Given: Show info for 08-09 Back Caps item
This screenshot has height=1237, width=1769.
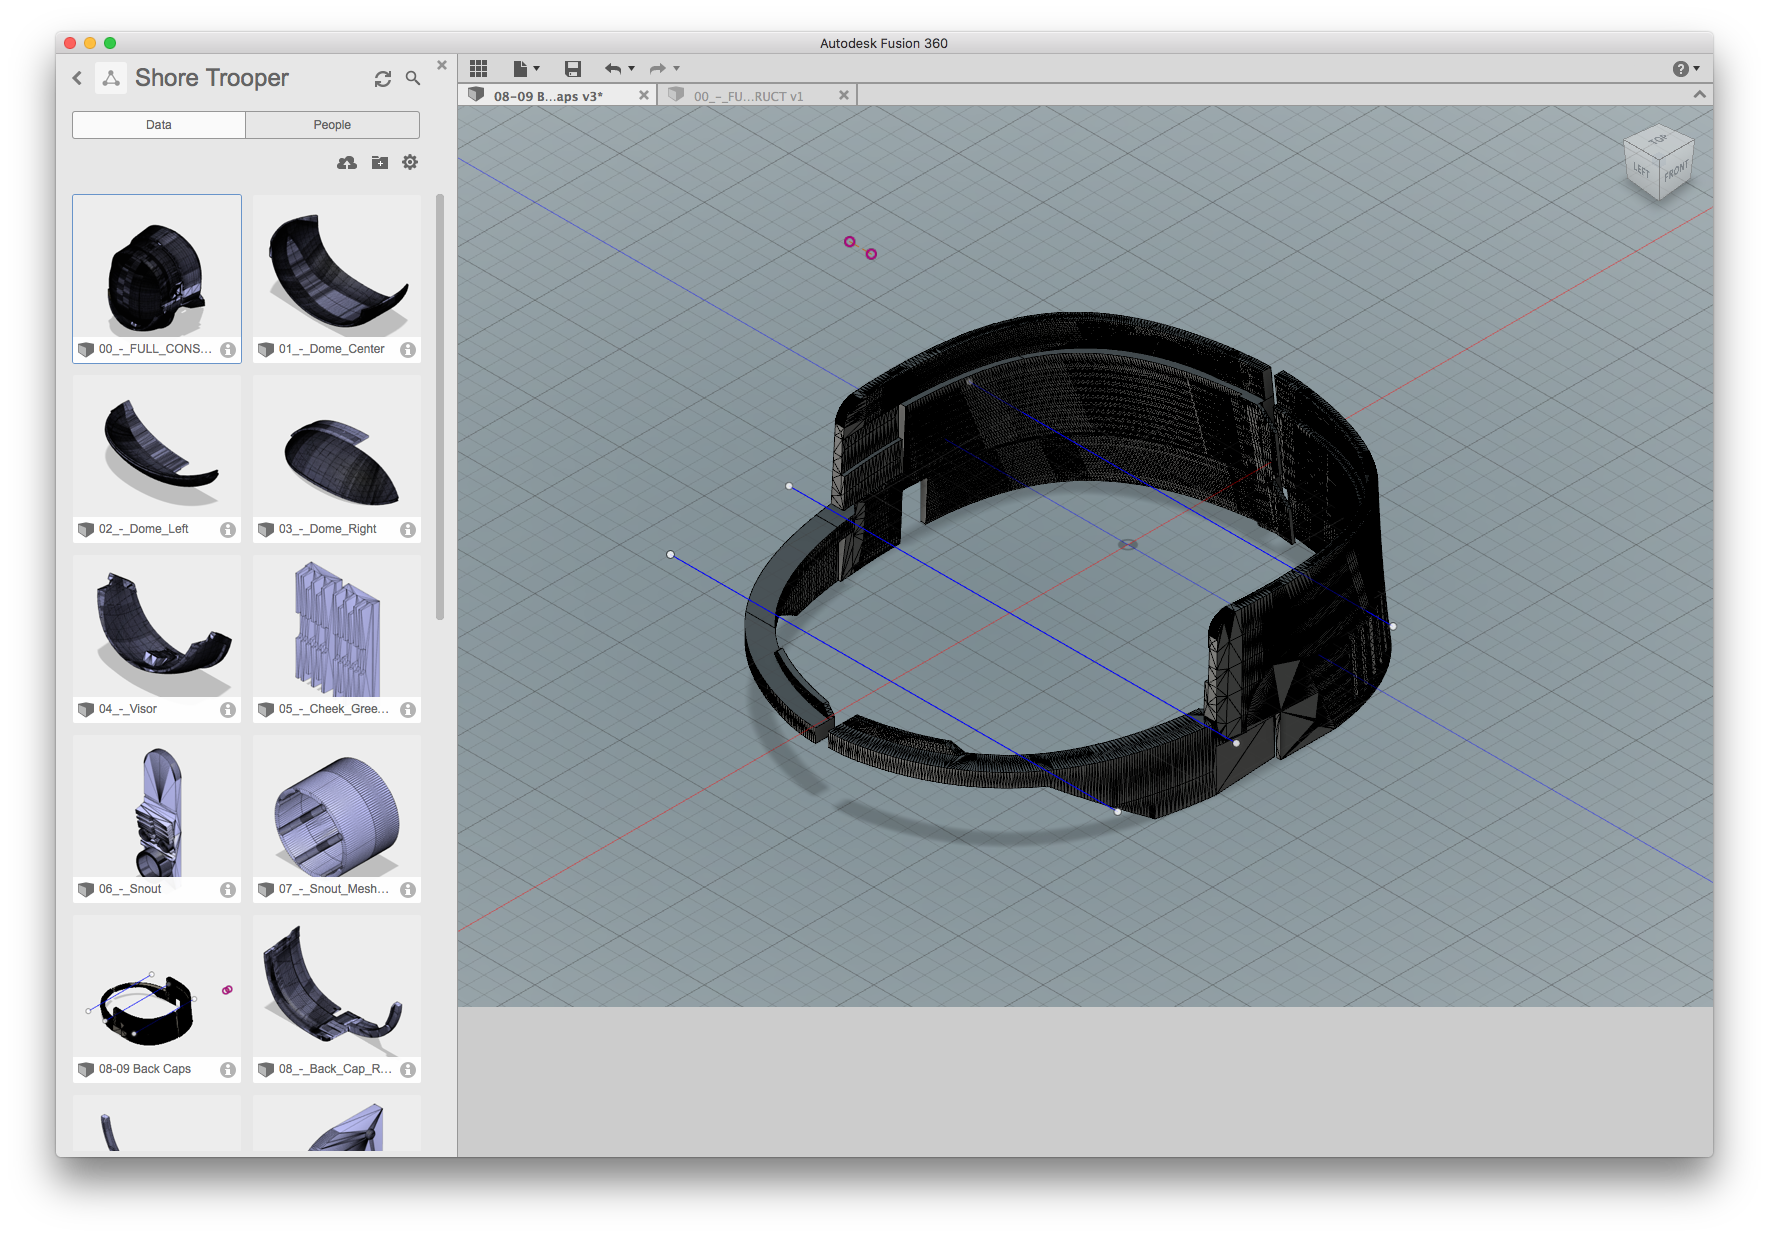Looking at the screenshot, I should coord(228,1070).
